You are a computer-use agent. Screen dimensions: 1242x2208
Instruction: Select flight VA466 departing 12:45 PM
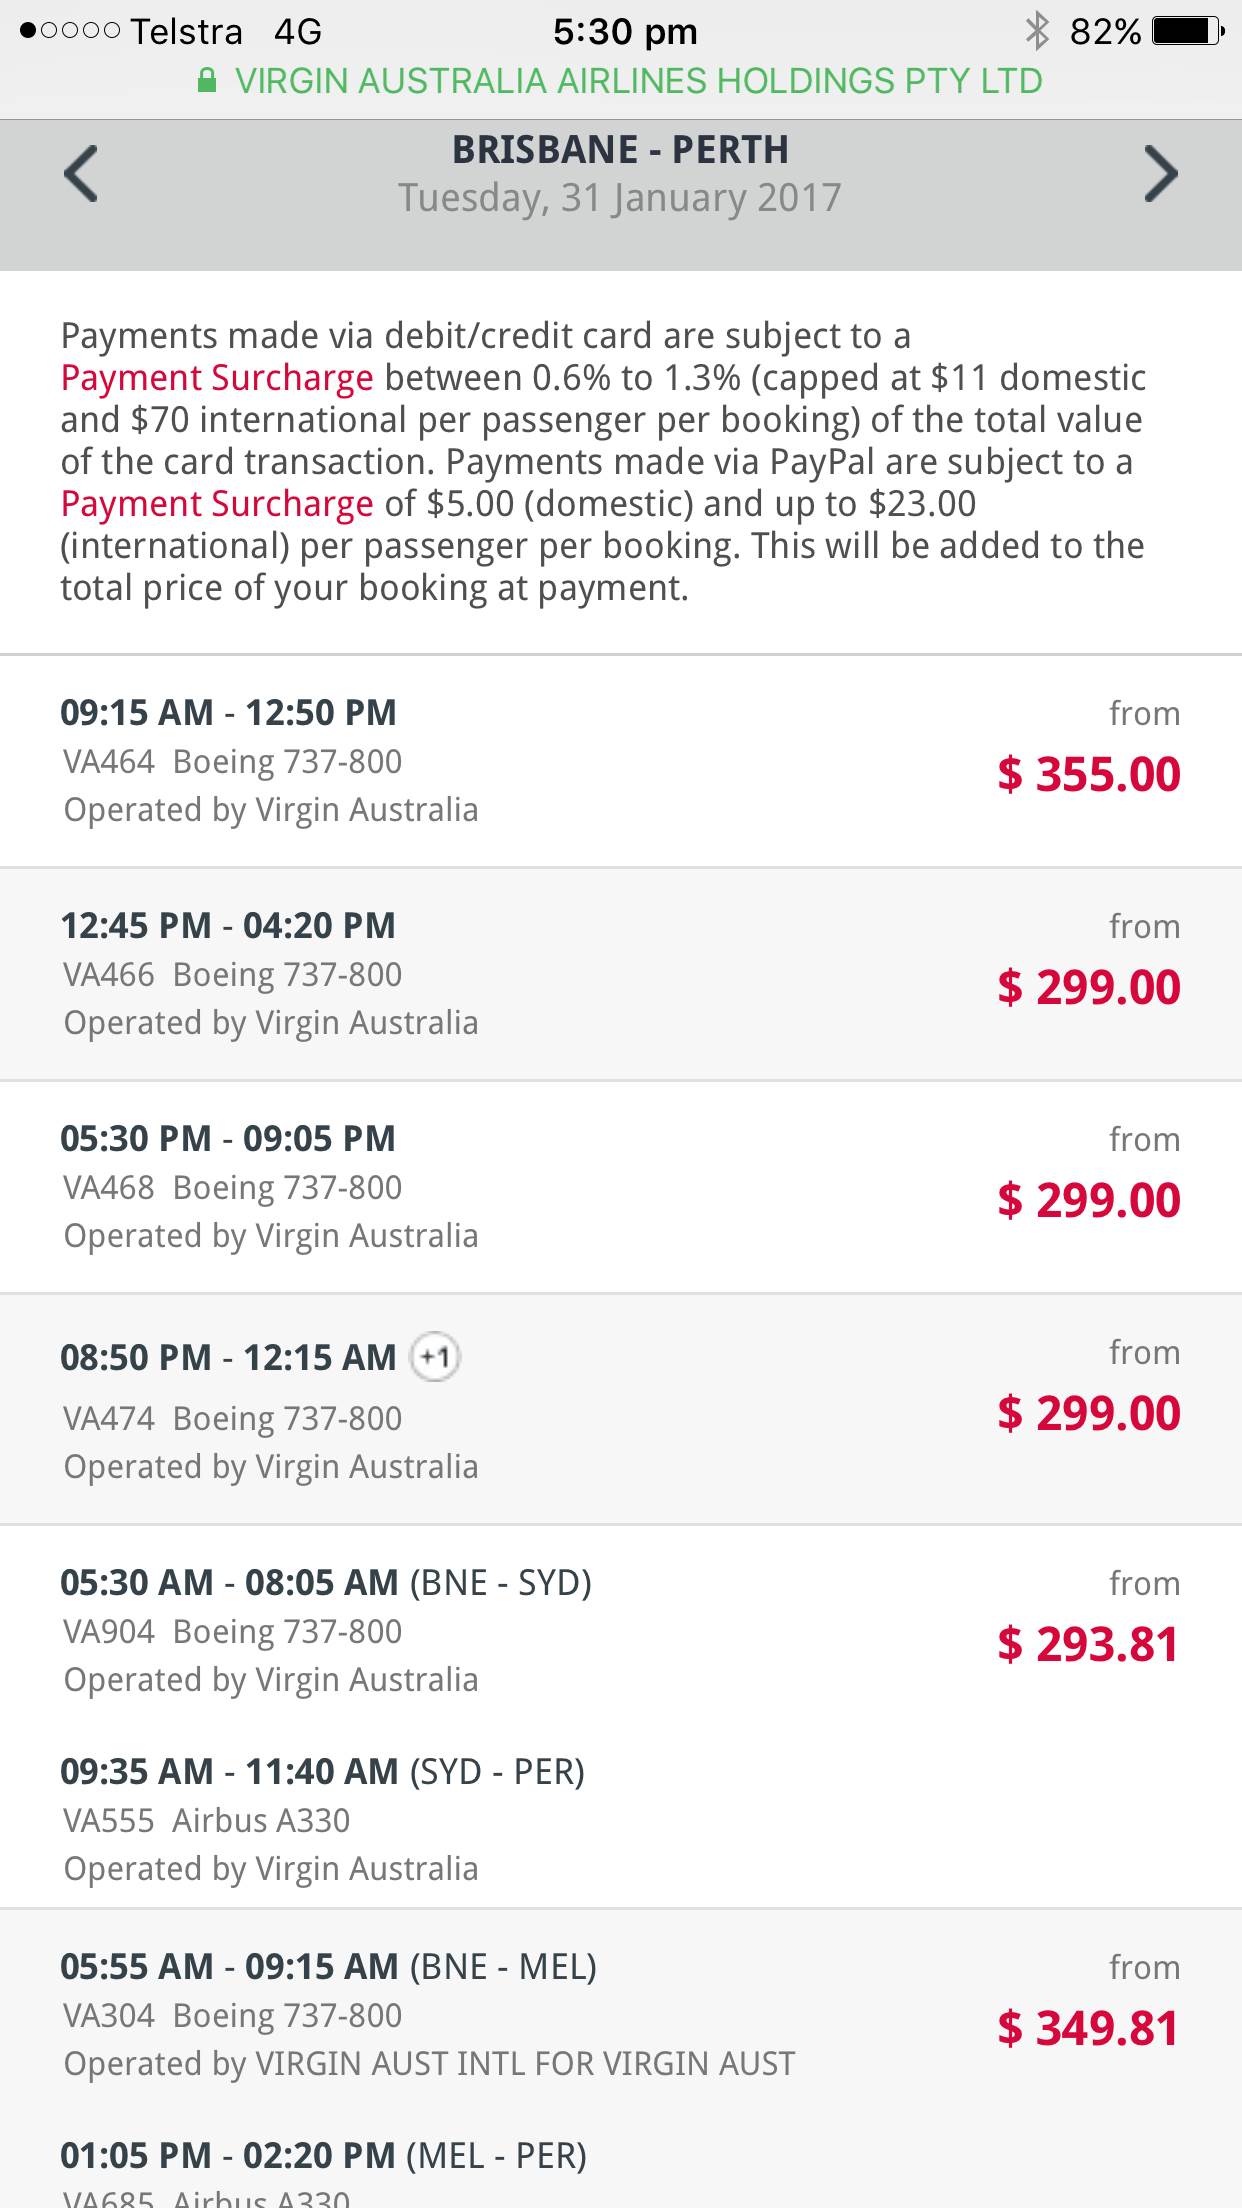pos(270,974)
